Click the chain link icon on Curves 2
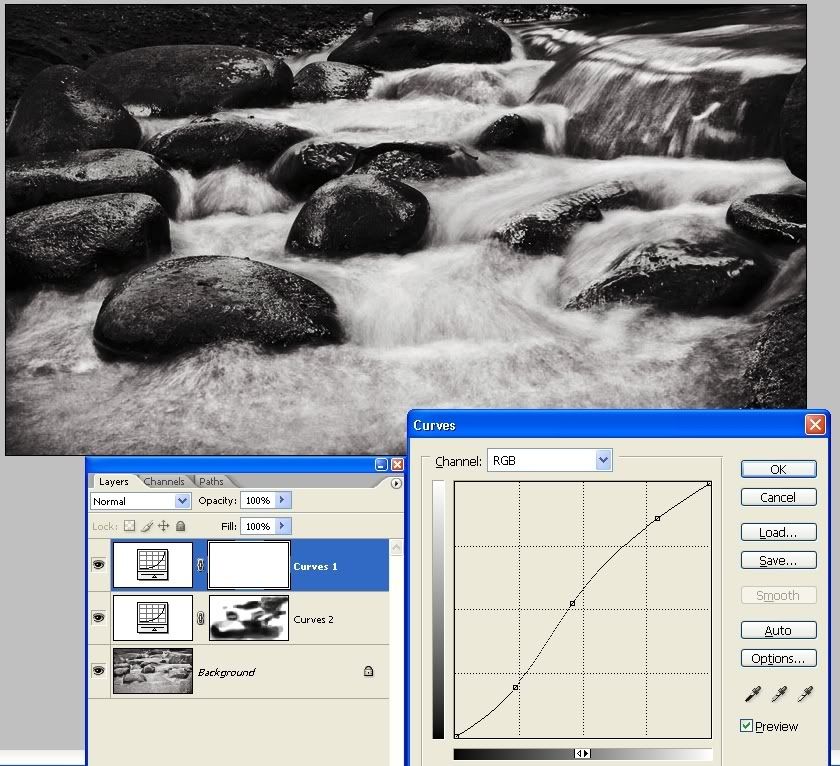Image resolution: width=840 pixels, height=766 pixels. pos(200,618)
